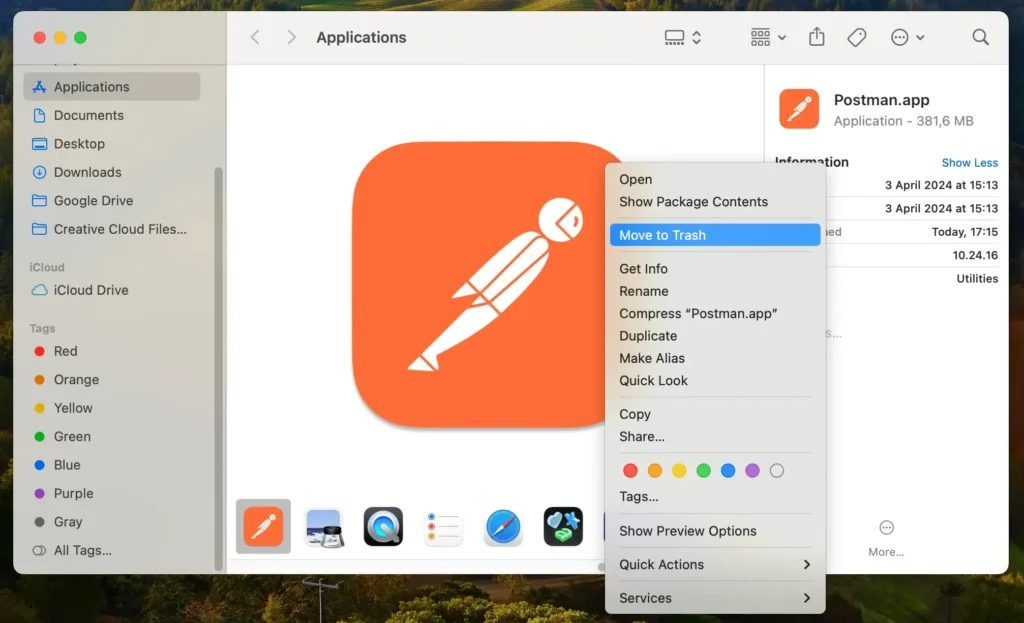This screenshot has height=623, width=1024.
Task: Click the large Postman preview image
Action: tap(480, 285)
